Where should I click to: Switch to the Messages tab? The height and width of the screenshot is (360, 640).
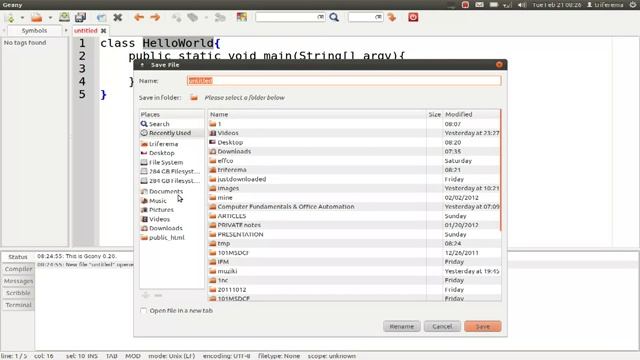click(18, 281)
